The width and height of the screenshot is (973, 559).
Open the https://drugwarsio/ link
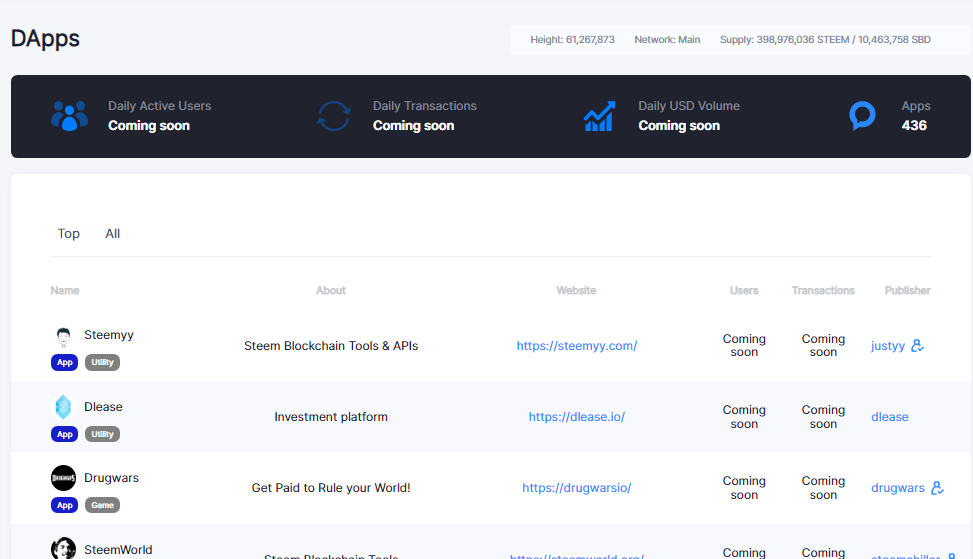(x=576, y=488)
